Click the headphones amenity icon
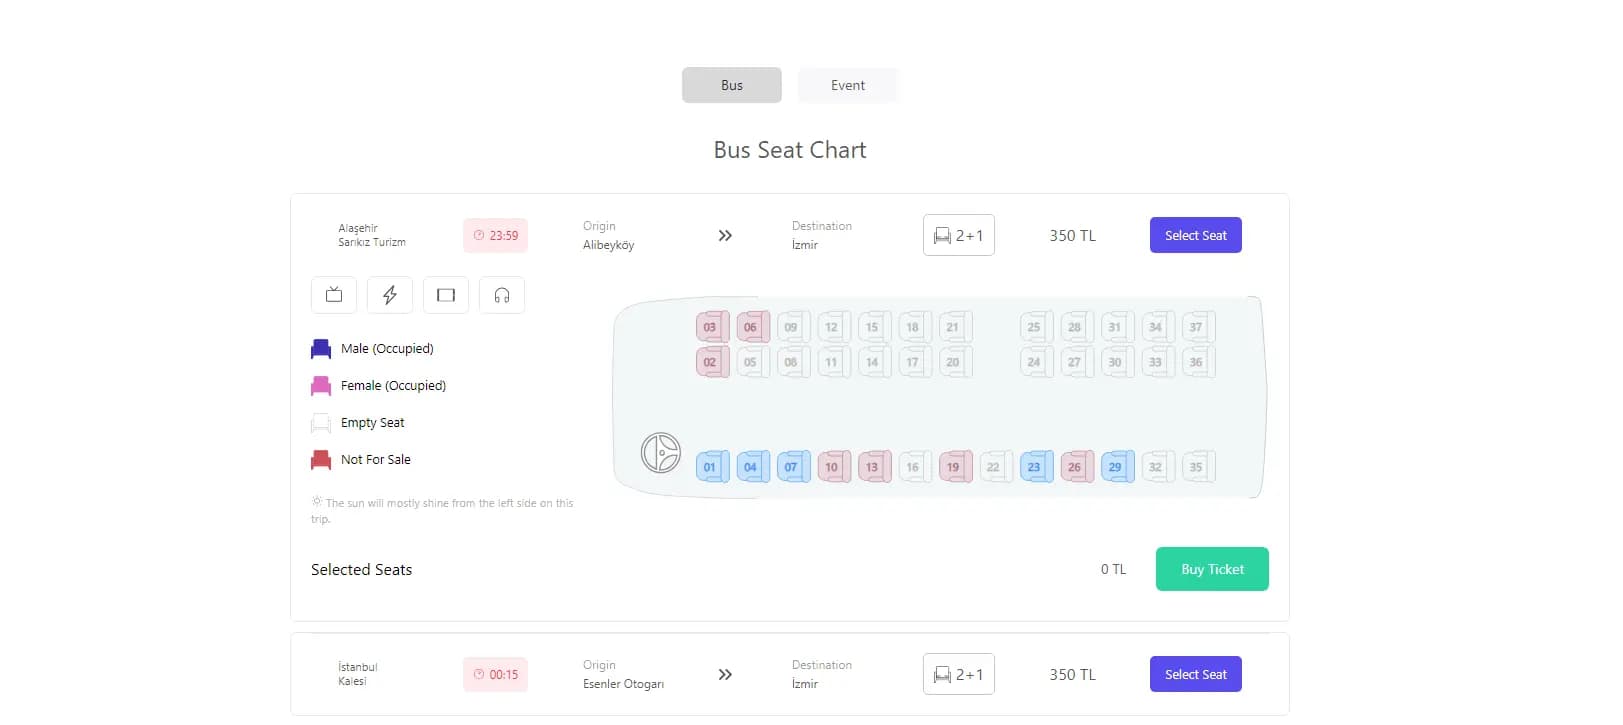The width and height of the screenshot is (1623, 725). (502, 295)
